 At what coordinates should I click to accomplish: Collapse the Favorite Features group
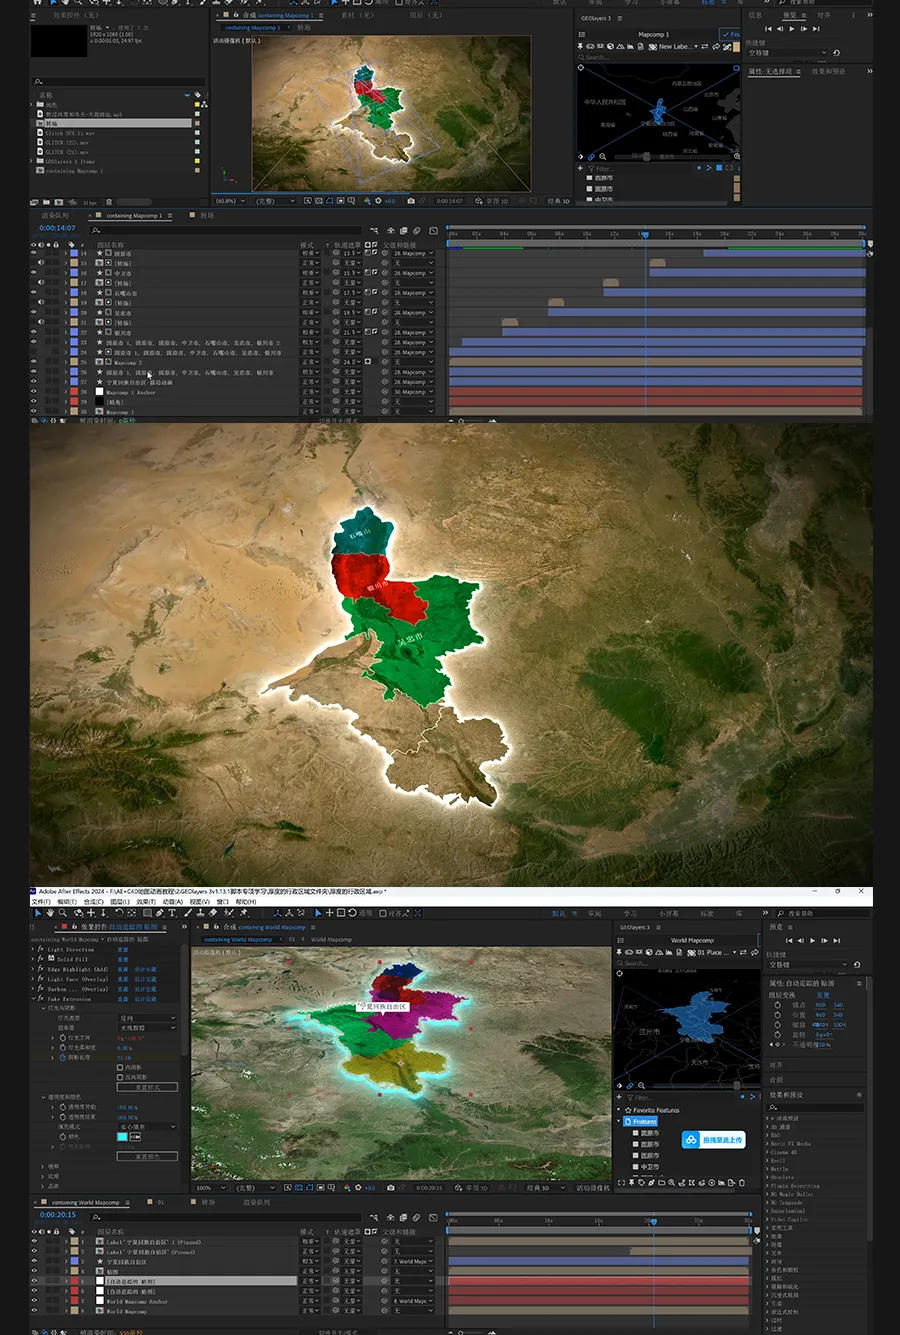point(619,1110)
